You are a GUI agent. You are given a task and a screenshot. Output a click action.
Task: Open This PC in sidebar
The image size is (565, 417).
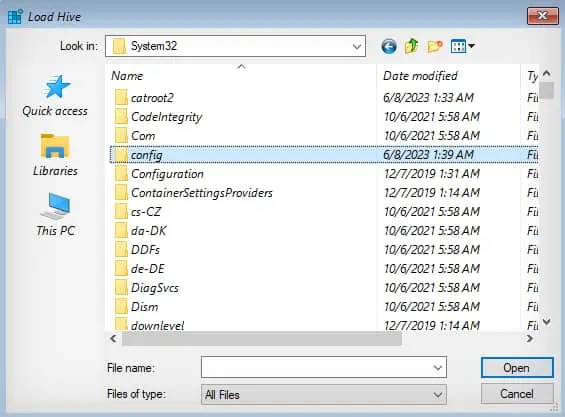pos(55,215)
